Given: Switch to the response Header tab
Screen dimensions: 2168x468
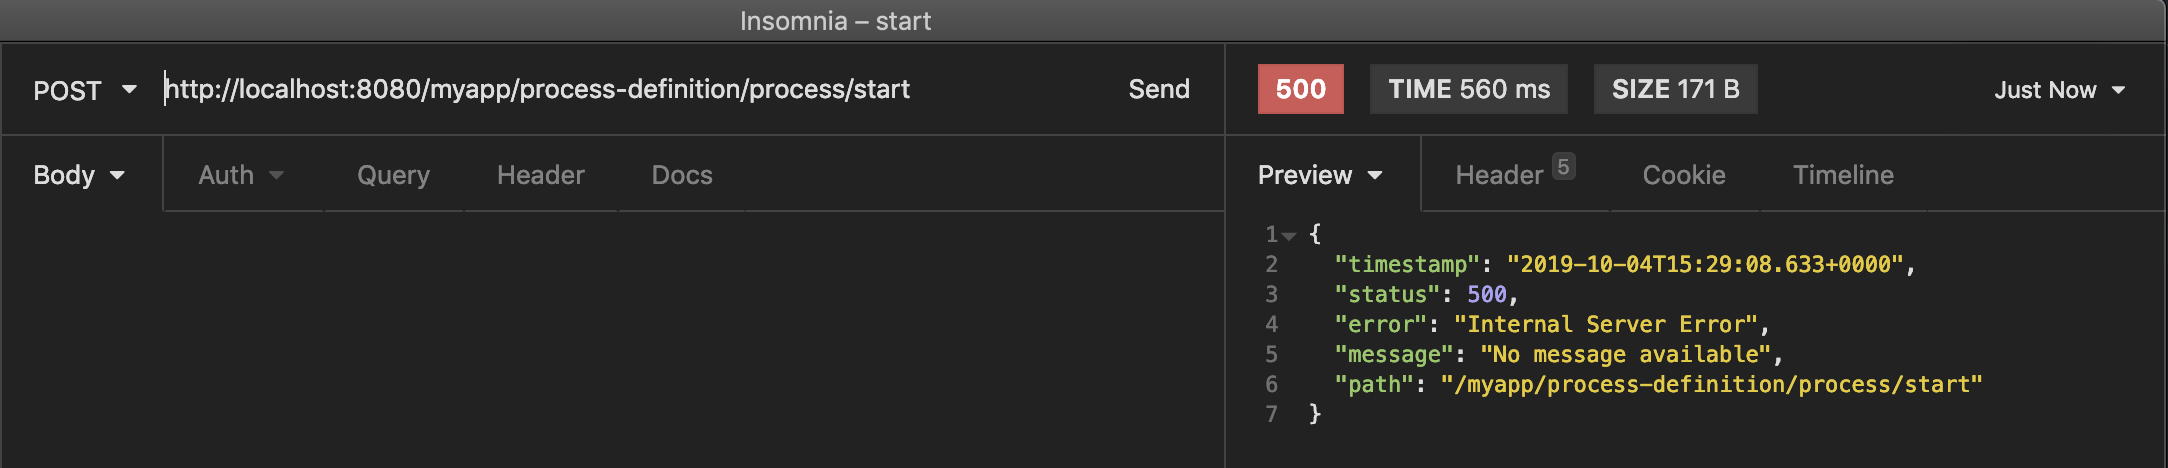Looking at the screenshot, I should 1499,175.
